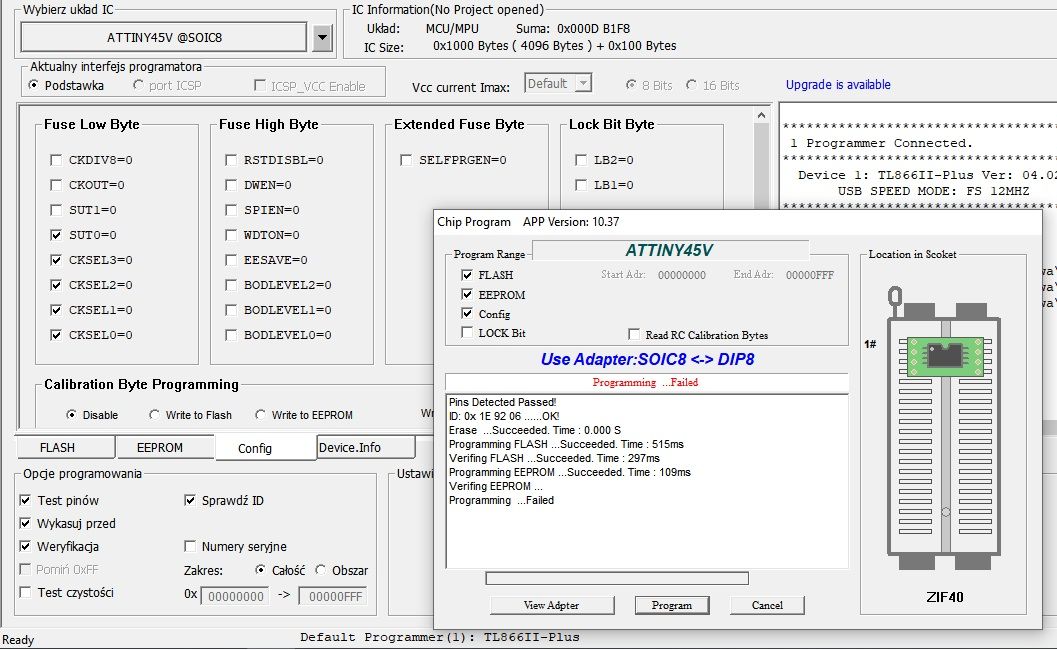Toggle the BODLEVEL1=0 checkbox

[231, 309]
